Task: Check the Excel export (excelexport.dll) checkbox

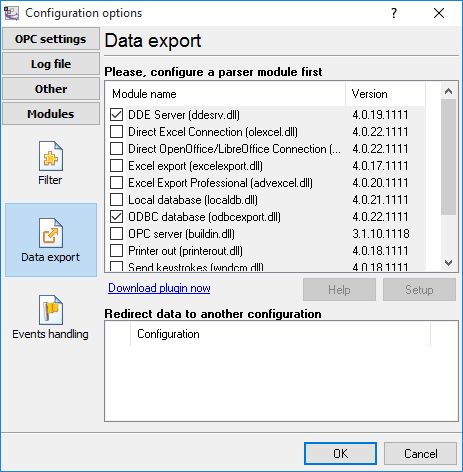Action: tap(116, 166)
